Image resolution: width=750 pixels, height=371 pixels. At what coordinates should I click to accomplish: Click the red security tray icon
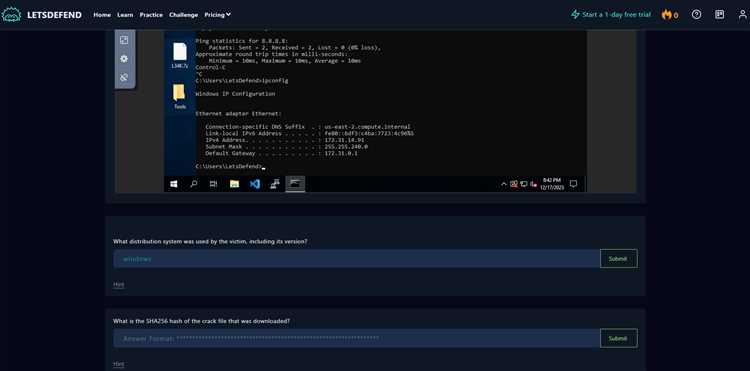pyautogui.click(x=514, y=184)
